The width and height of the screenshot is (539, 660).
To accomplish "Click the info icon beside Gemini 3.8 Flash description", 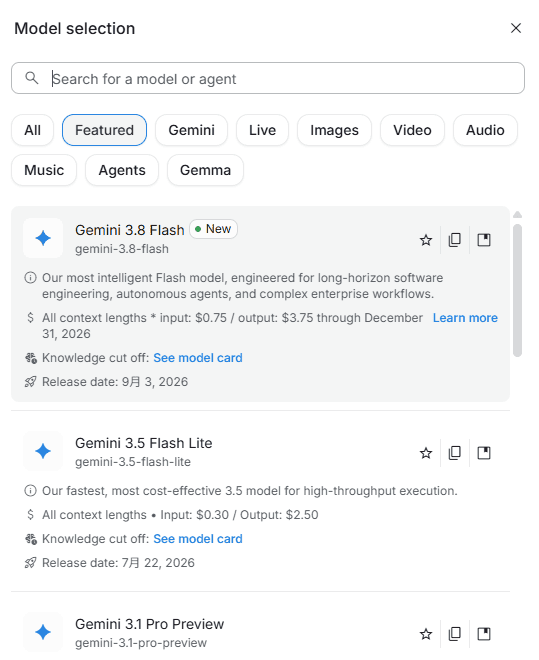I will pos(30,278).
